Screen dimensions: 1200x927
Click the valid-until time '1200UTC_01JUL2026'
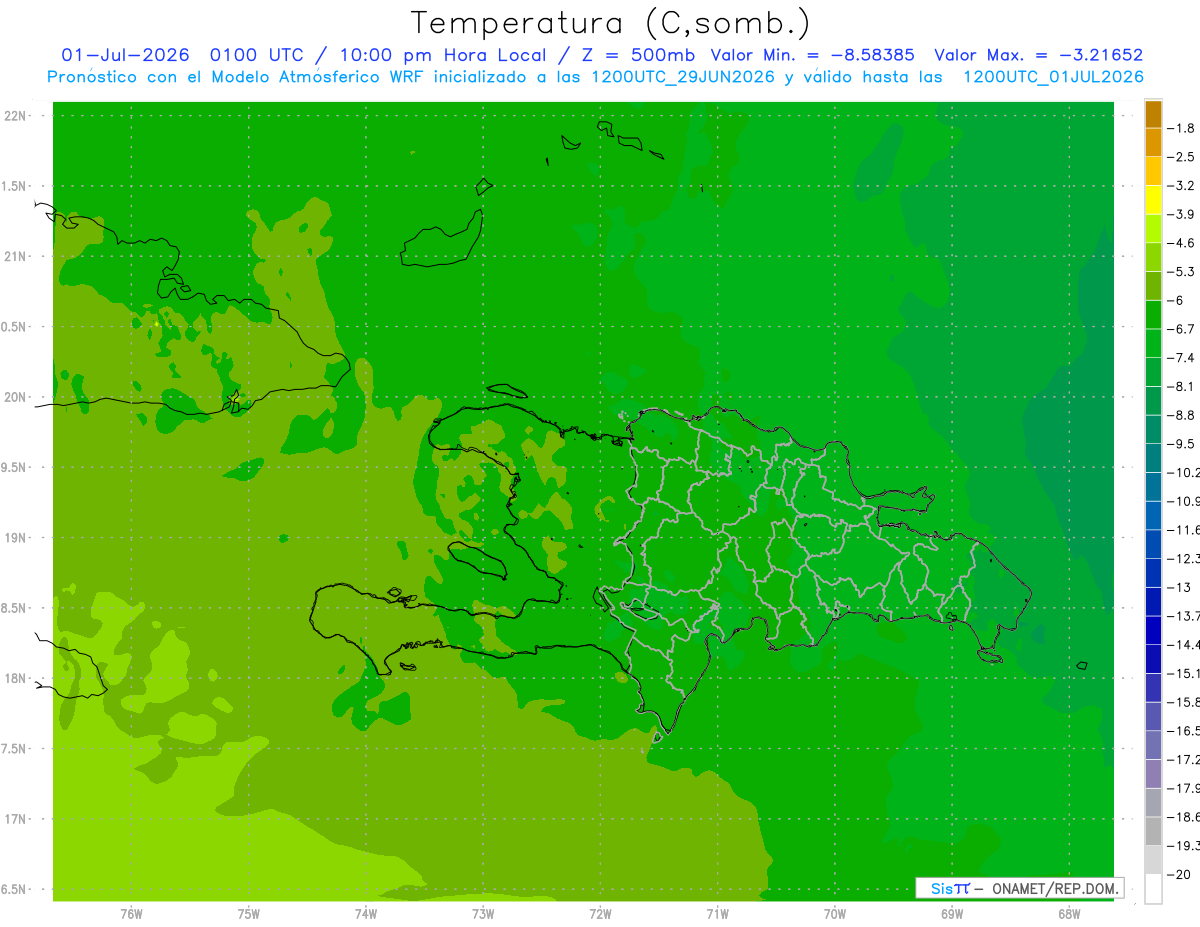click(x=1053, y=77)
